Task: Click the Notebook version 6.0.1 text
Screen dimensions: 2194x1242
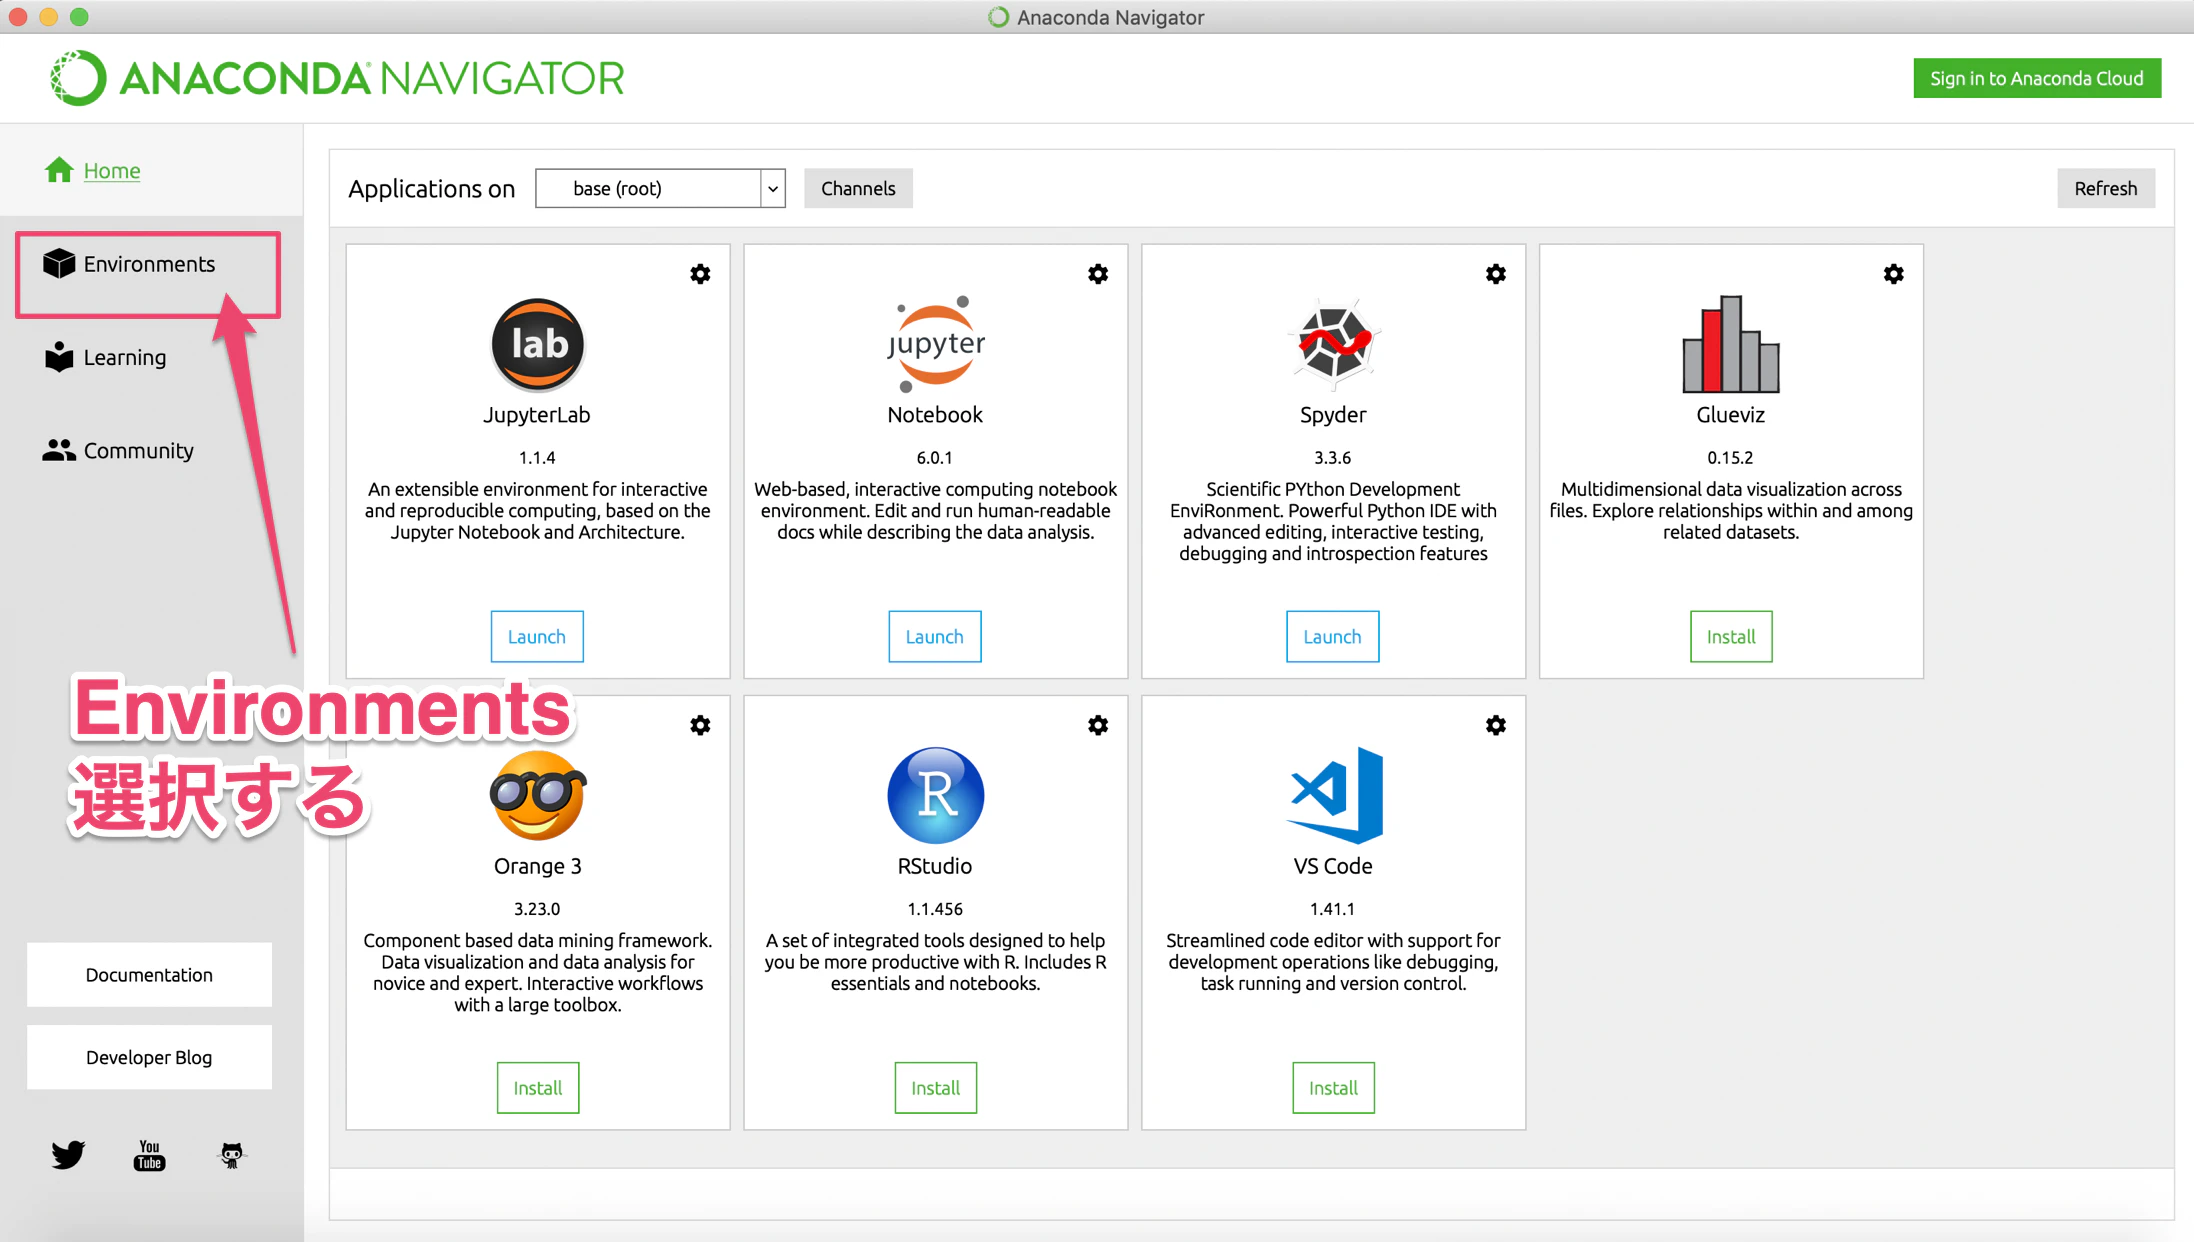Action: [x=935, y=458]
